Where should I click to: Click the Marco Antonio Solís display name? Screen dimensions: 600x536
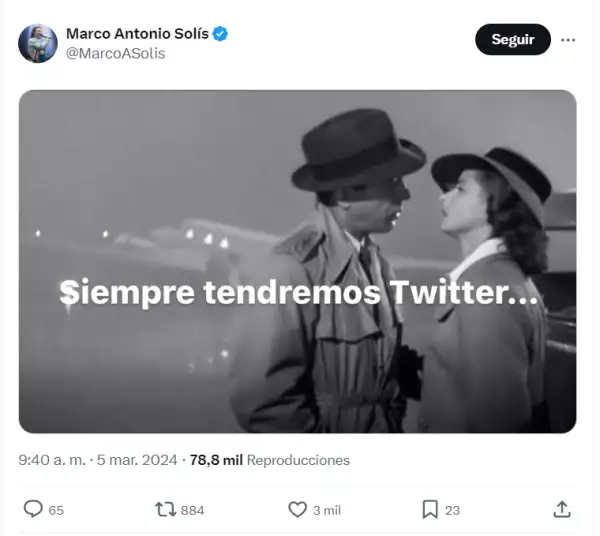click(137, 34)
